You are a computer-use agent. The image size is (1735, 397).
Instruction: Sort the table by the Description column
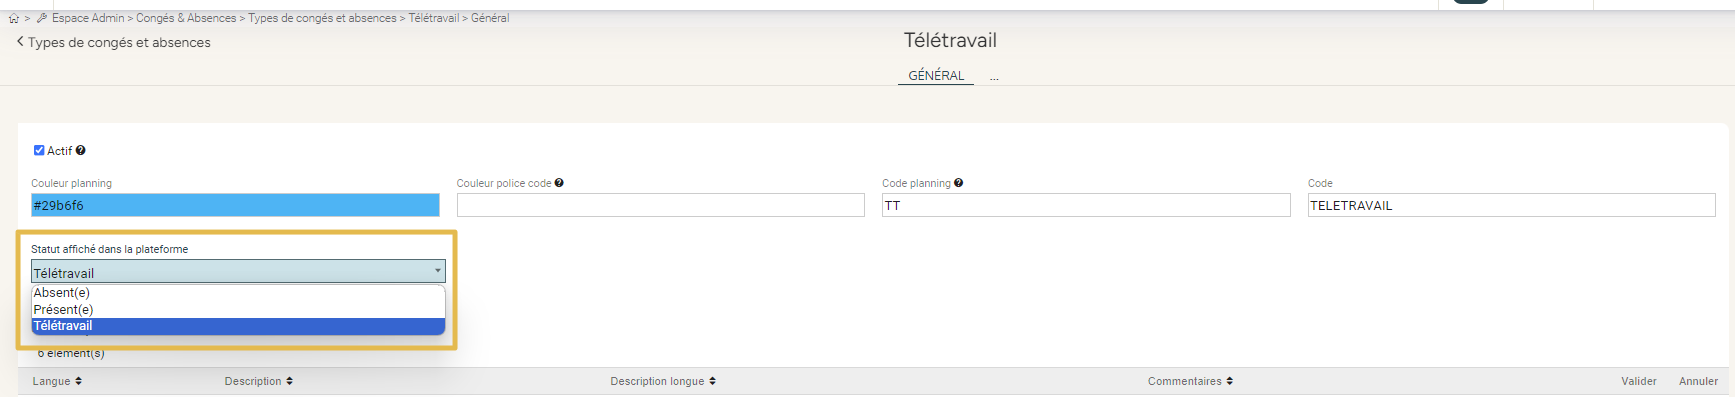(258, 381)
